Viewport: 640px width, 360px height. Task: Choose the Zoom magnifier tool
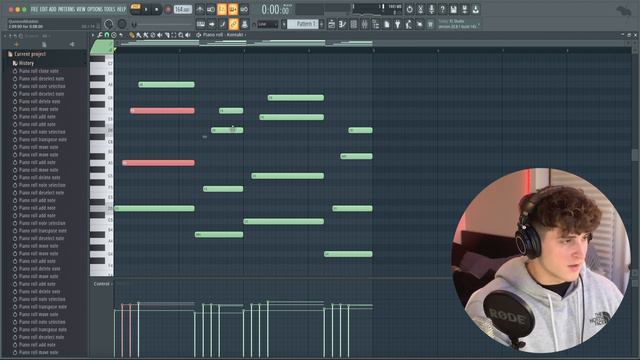pyautogui.click(x=181, y=36)
